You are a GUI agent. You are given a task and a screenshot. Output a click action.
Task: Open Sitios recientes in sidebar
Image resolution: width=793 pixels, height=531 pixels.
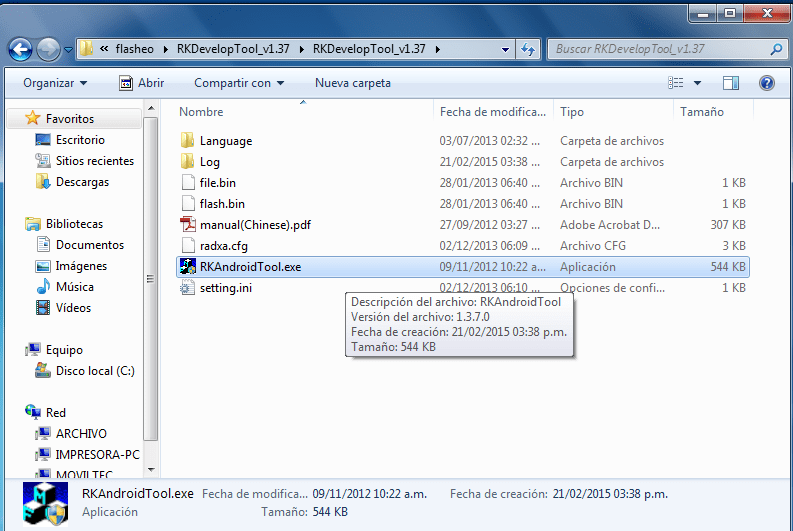click(x=85, y=161)
